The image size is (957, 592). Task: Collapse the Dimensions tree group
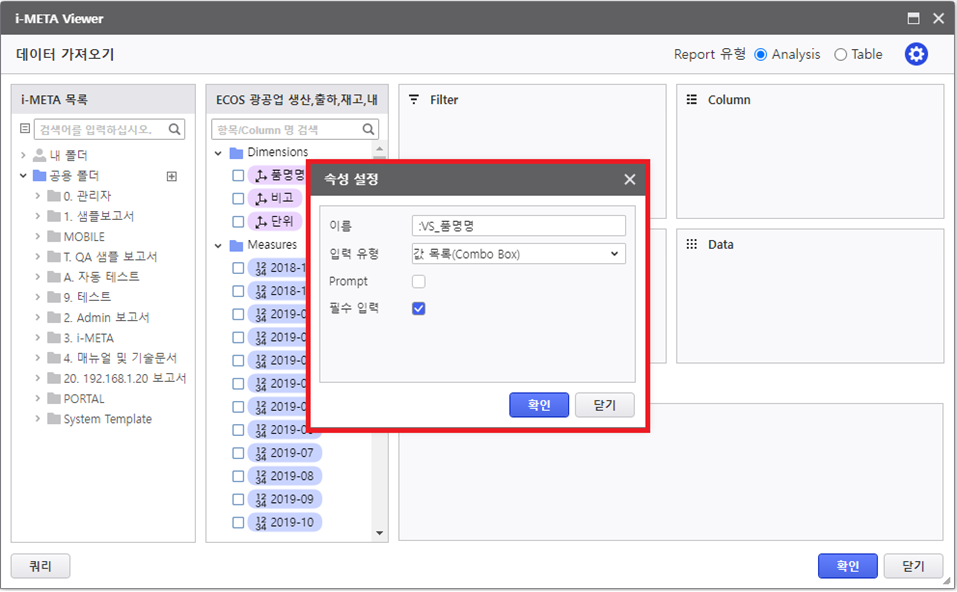219,153
